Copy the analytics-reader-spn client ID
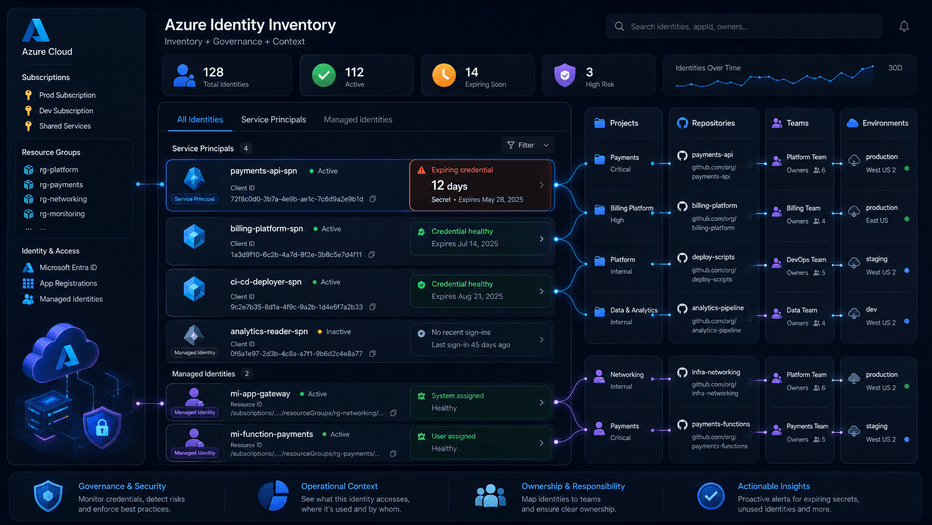Image resolution: width=932 pixels, height=525 pixels. click(x=372, y=353)
